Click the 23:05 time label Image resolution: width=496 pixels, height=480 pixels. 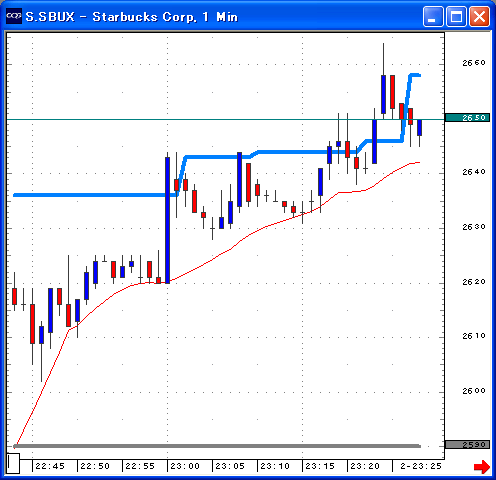[x=230, y=466]
